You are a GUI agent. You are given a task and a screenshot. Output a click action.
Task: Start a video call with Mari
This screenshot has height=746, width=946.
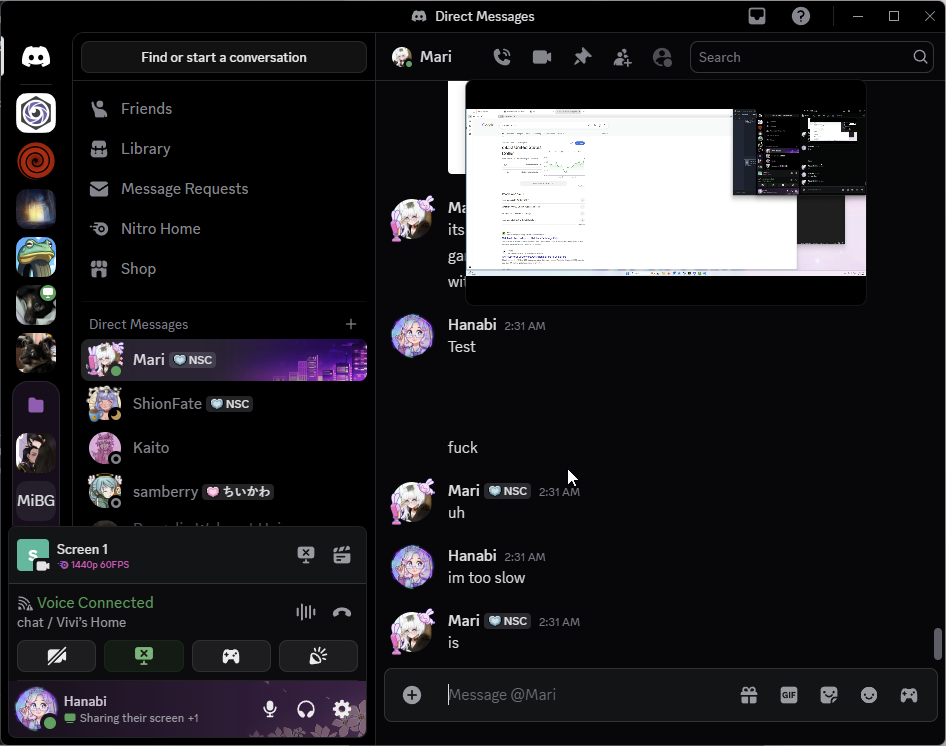(x=542, y=57)
